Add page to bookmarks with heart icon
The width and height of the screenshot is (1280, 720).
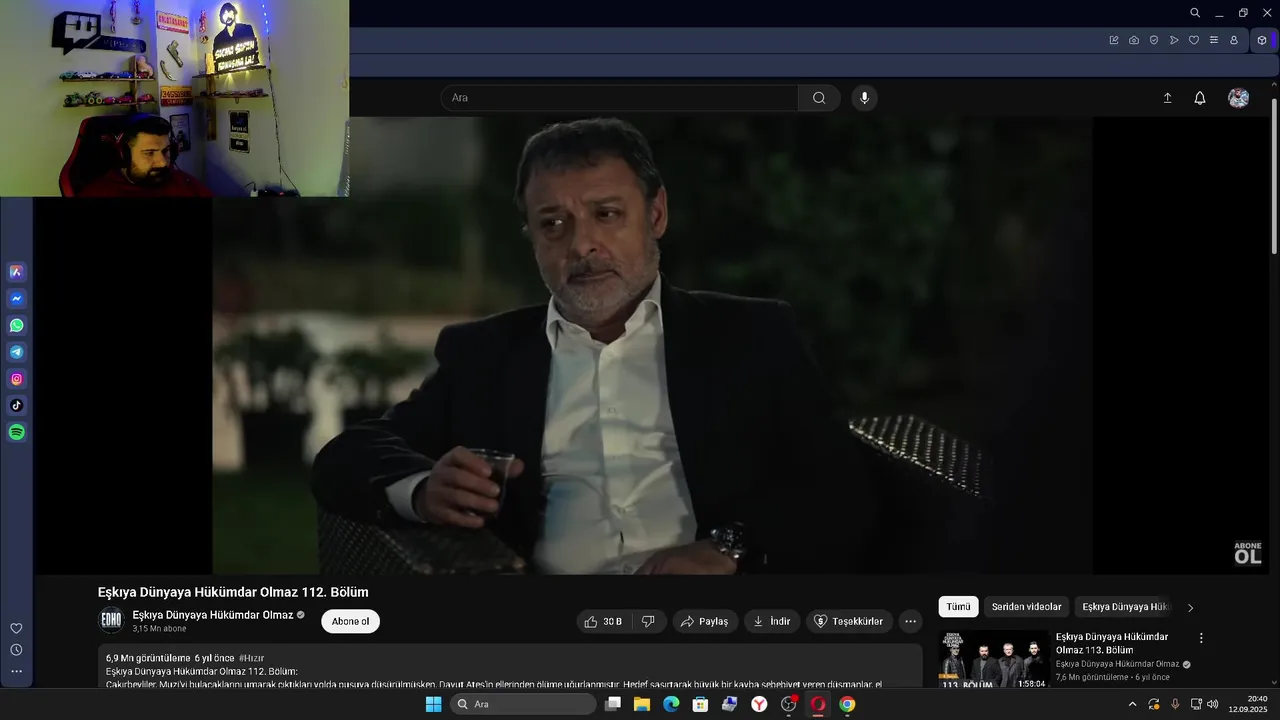[1194, 40]
